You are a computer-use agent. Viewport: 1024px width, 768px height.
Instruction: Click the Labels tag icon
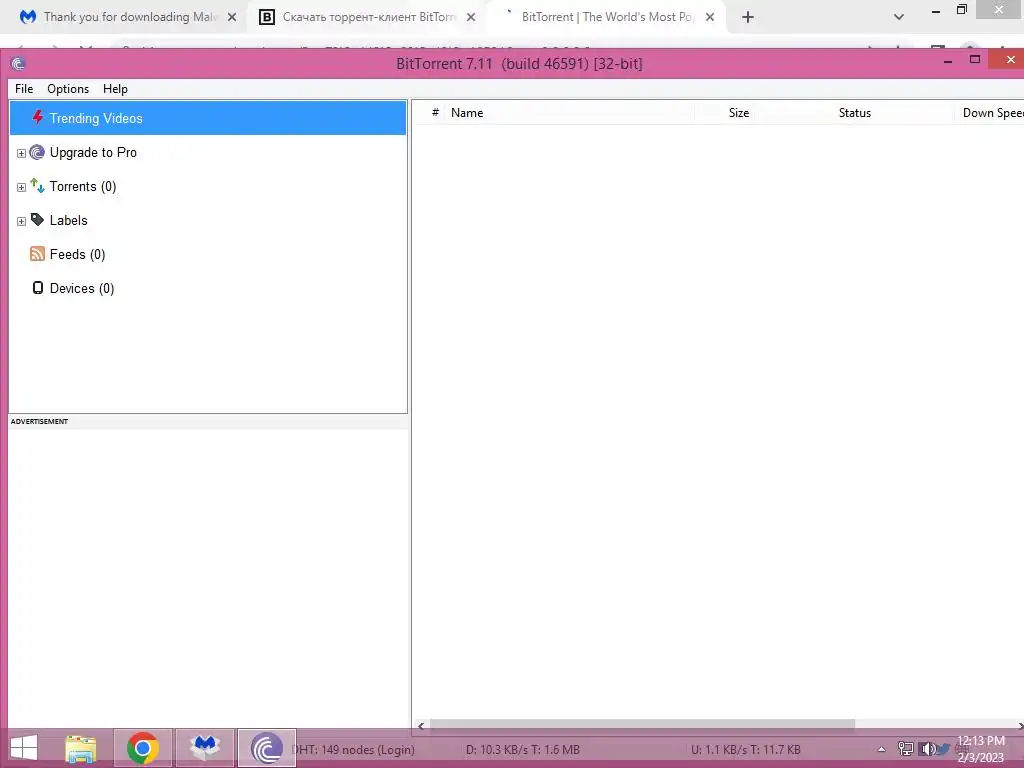pos(37,220)
